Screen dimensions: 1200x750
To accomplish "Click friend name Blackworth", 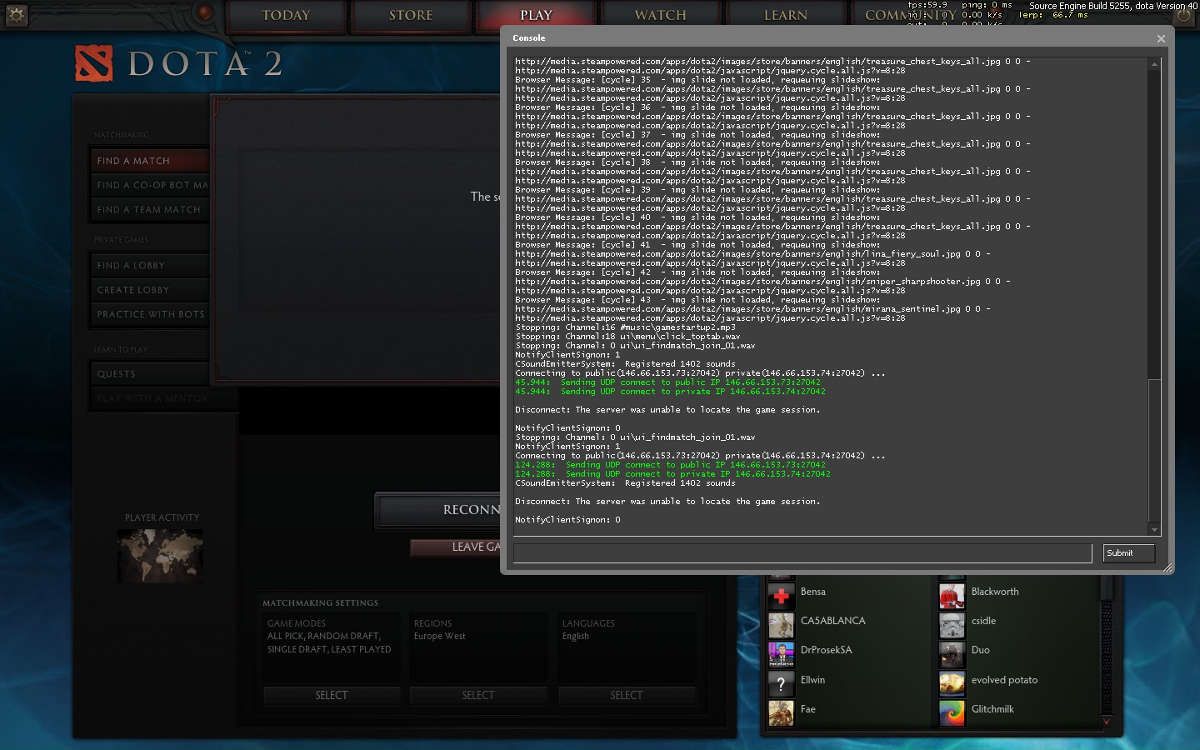I will (995, 592).
